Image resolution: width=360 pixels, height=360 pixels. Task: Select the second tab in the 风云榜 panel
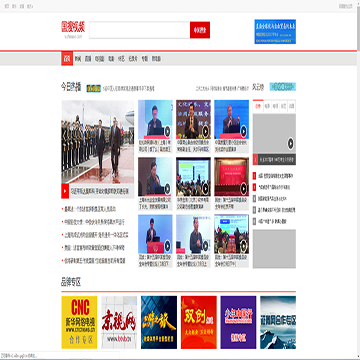pos(267,106)
